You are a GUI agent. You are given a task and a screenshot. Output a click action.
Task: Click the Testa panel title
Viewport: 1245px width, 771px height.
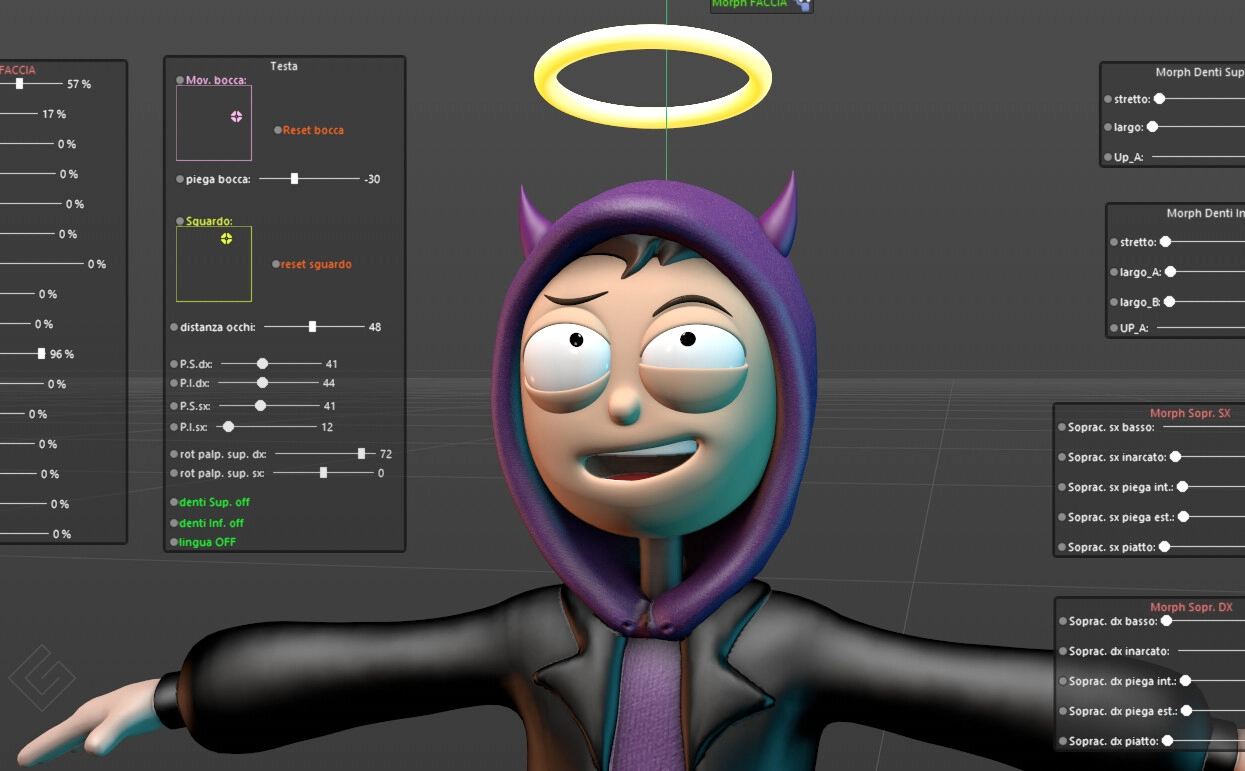(284, 66)
